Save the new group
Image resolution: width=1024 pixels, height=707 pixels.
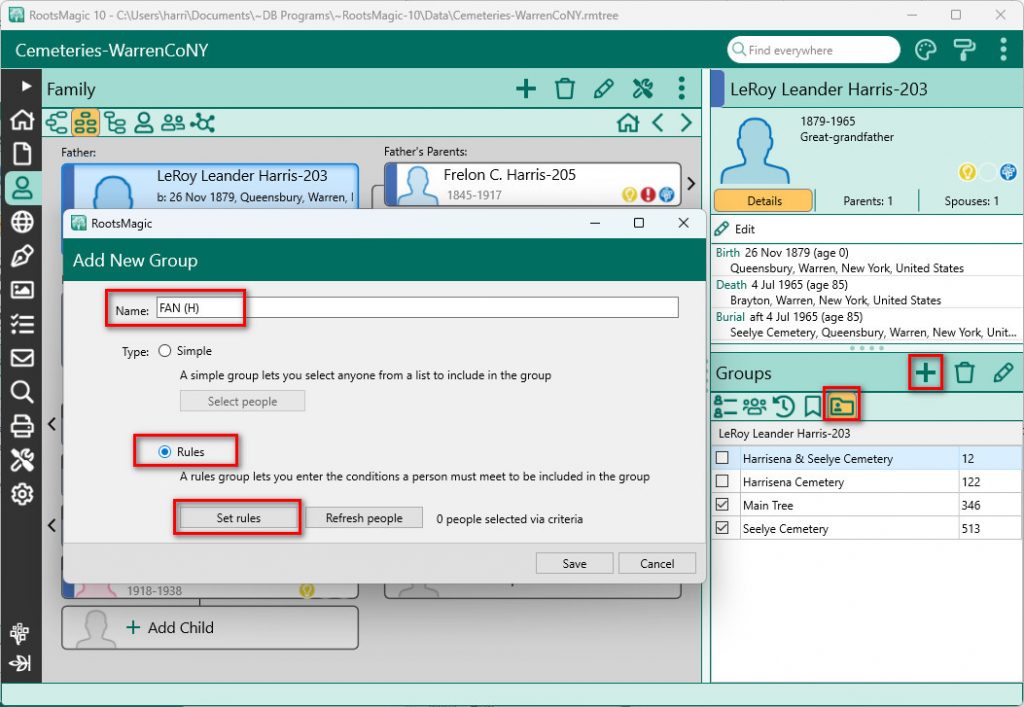(574, 563)
